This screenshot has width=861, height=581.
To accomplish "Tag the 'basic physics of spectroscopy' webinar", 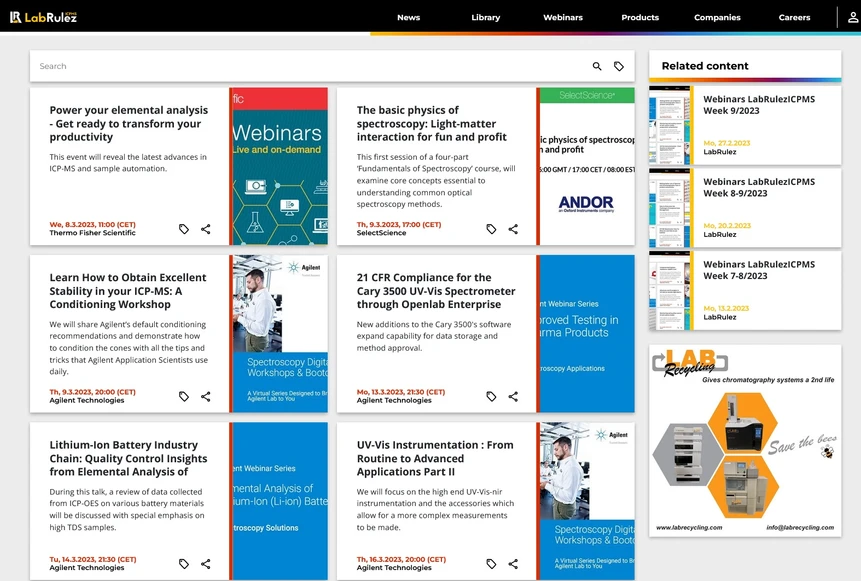I will click(491, 229).
